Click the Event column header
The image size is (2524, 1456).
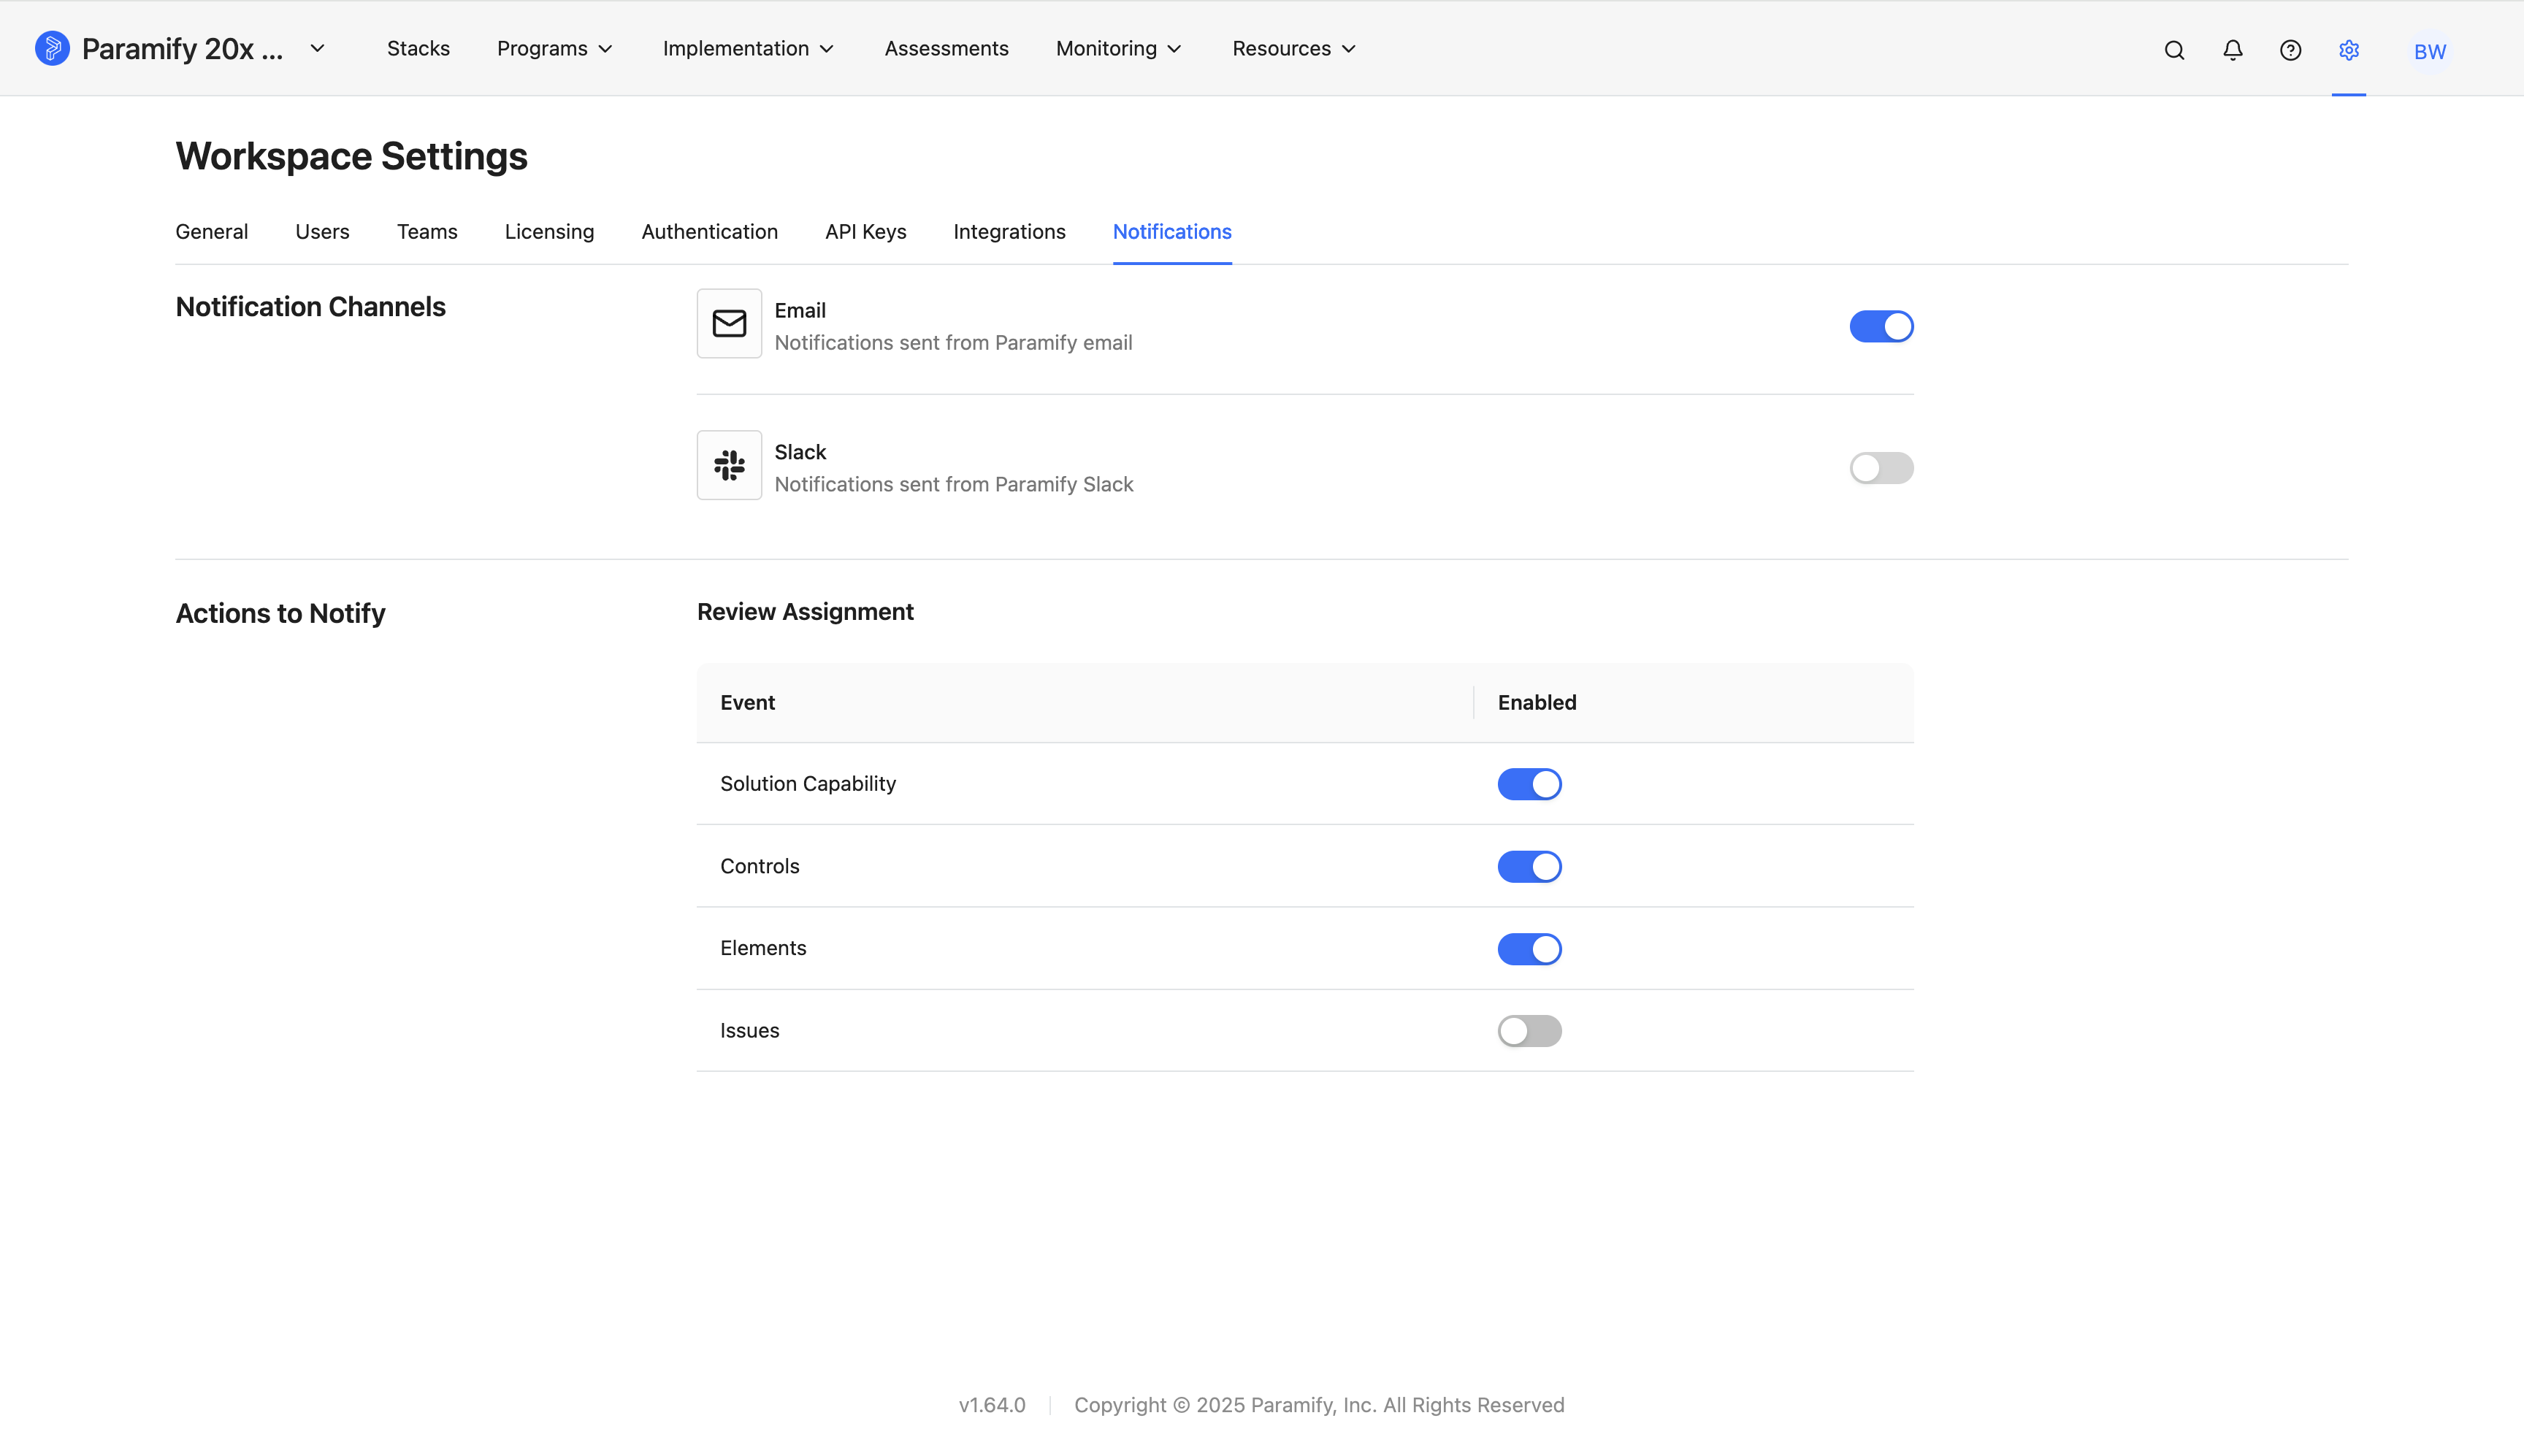click(x=747, y=703)
